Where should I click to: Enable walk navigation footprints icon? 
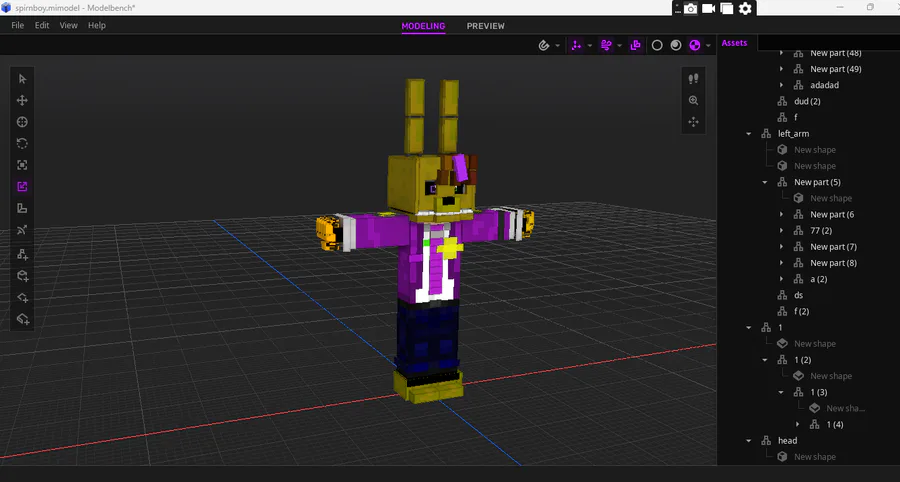[693, 79]
